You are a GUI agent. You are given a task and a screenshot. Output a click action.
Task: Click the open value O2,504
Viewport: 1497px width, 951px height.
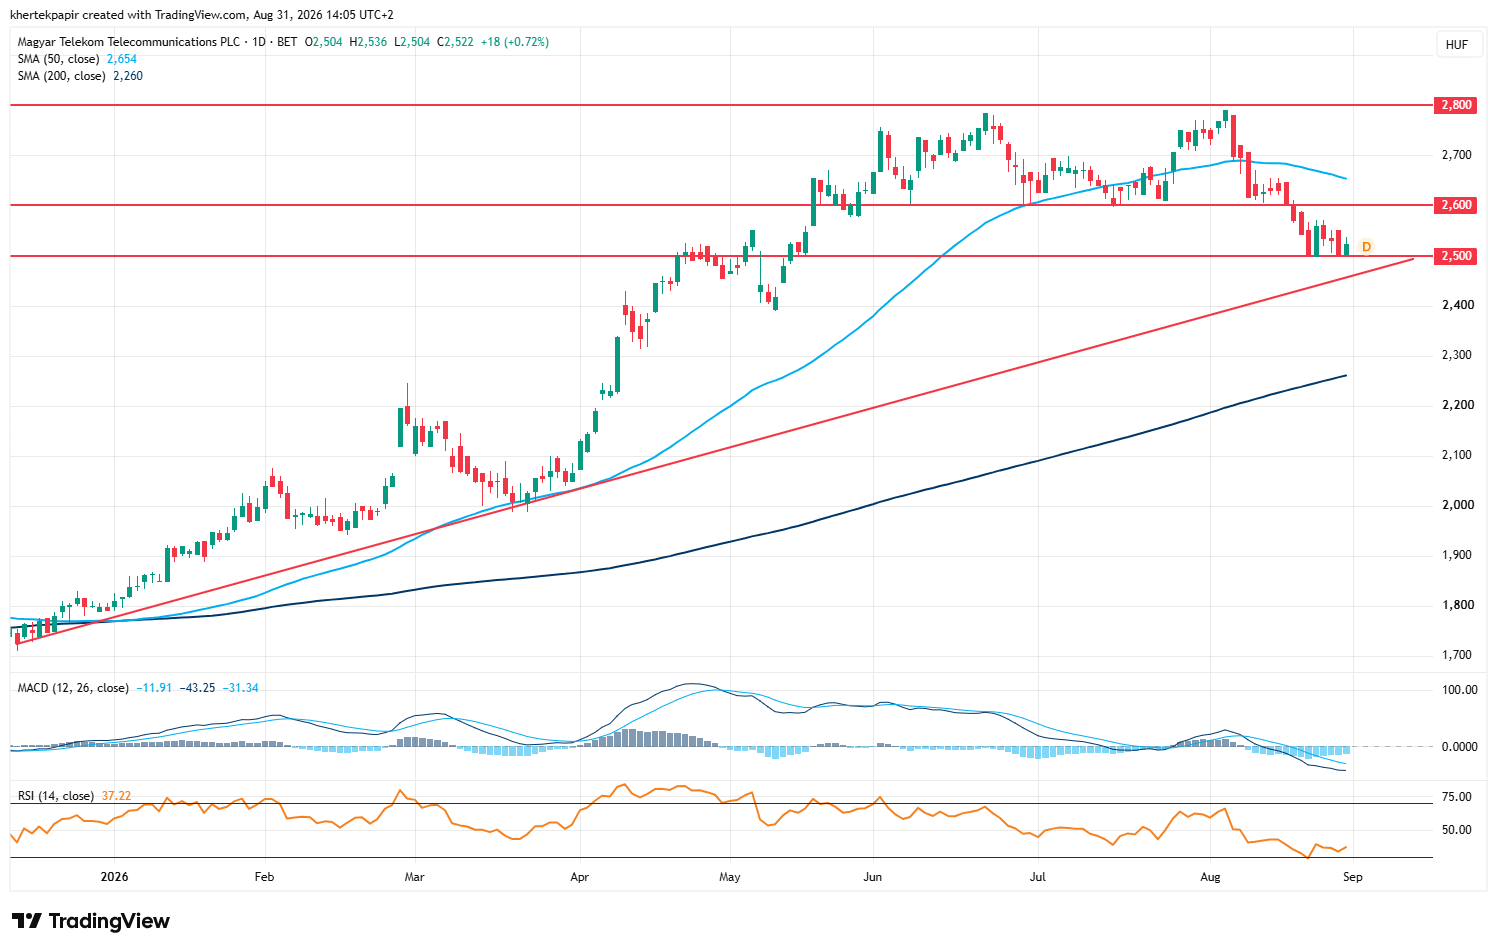pos(324,42)
